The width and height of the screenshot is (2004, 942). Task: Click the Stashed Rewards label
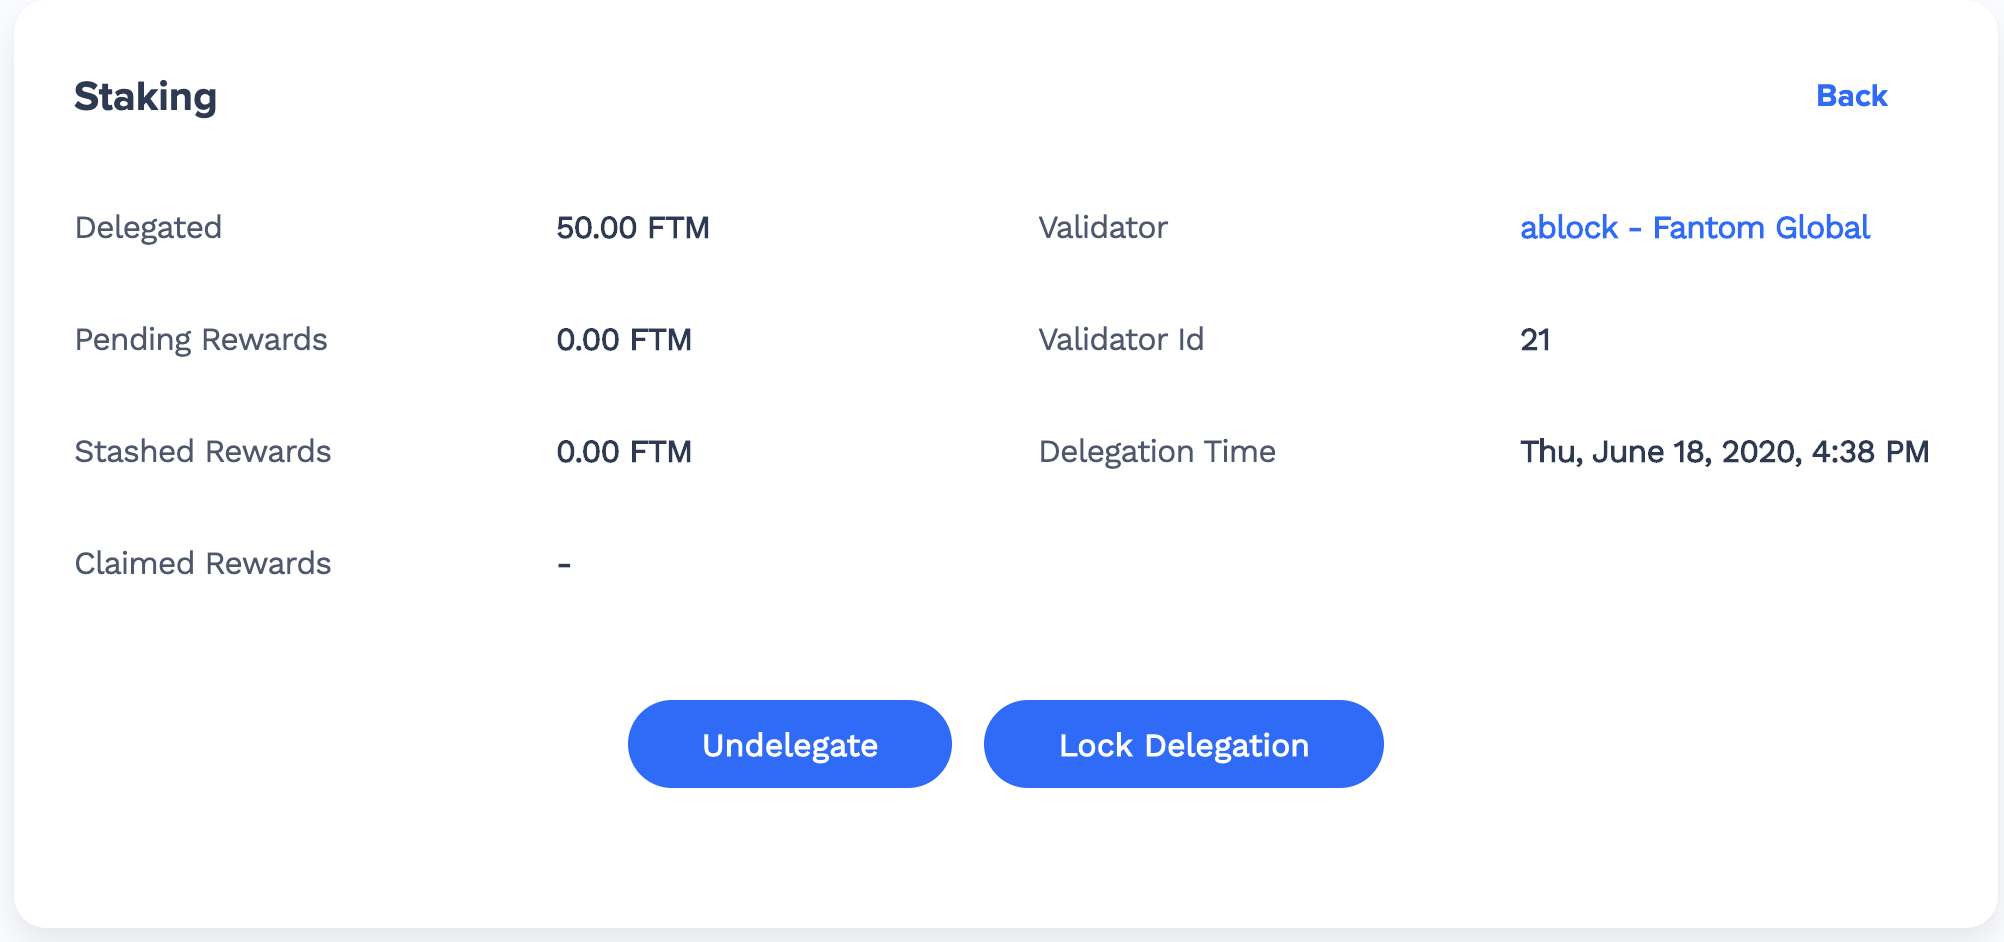202,452
